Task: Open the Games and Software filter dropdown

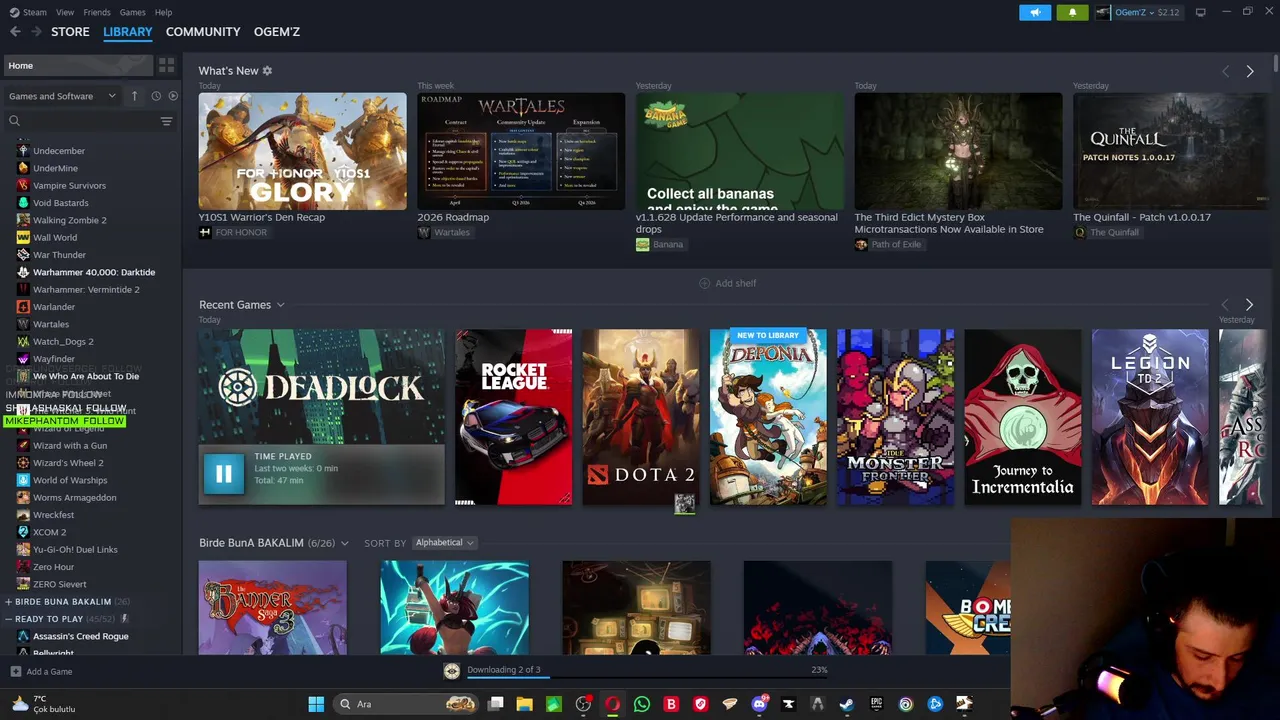Action: [x=62, y=96]
